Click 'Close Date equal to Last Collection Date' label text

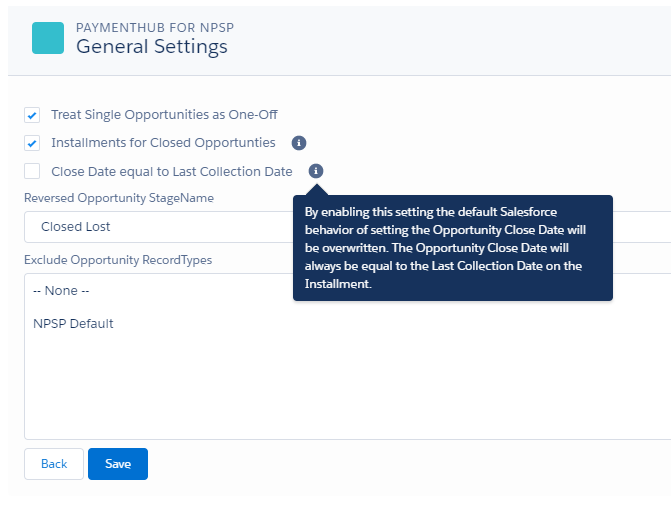(172, 171)
